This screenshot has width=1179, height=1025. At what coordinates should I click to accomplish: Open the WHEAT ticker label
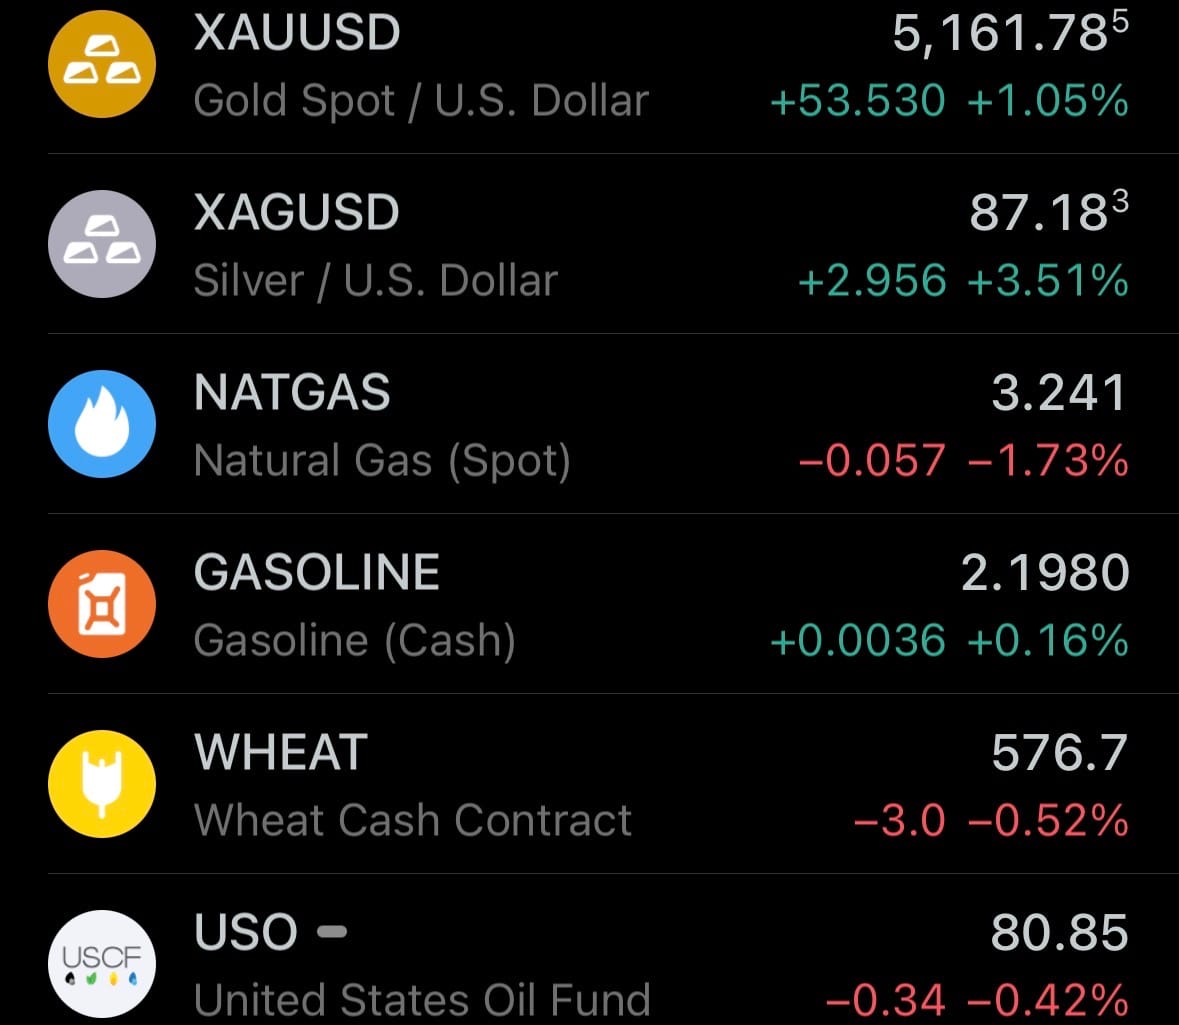pyautogui.click(x=281, y=753)
